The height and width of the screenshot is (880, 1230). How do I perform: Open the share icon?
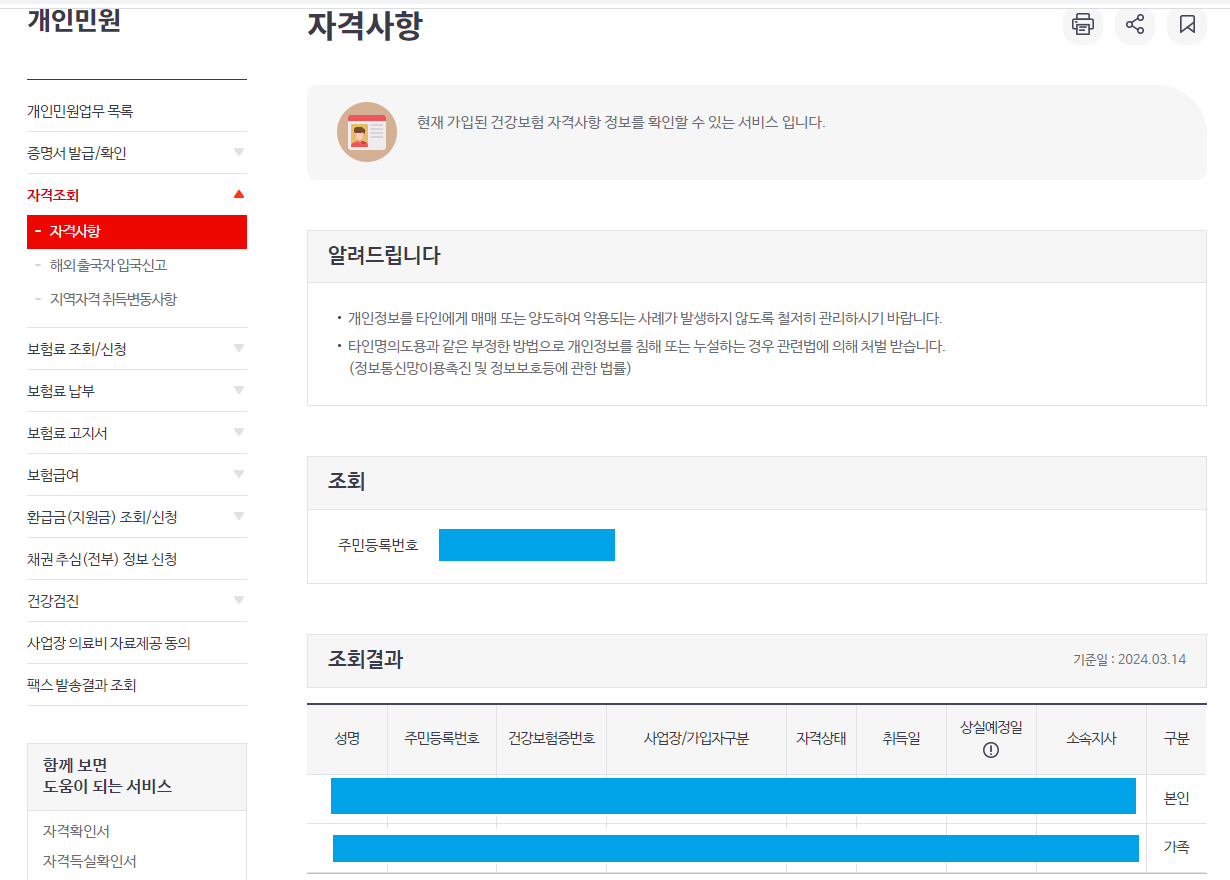[1135, 25]
